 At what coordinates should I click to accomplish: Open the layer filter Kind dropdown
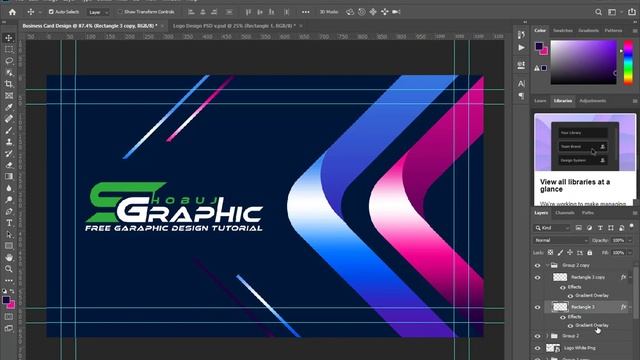click(x=552, y=228)
